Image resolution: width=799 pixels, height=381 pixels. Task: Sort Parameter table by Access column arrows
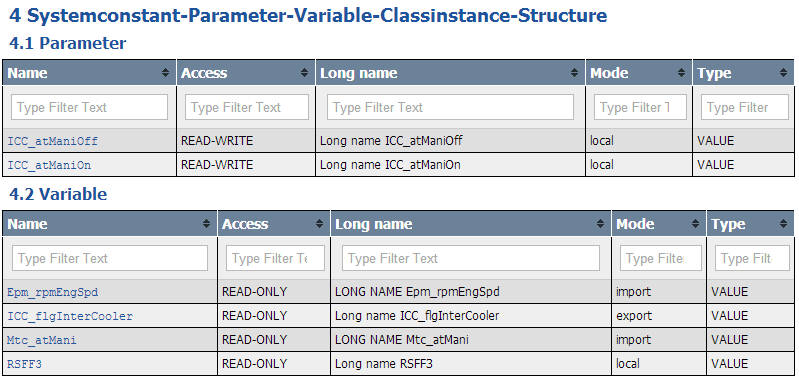tap(305, 73)
